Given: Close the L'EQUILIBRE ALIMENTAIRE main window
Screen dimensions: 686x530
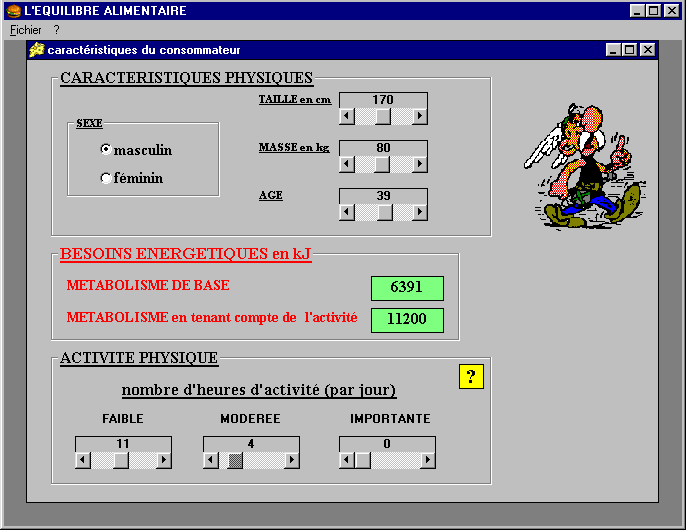Looking at the screenshot, I should click(x=672, y=11).
